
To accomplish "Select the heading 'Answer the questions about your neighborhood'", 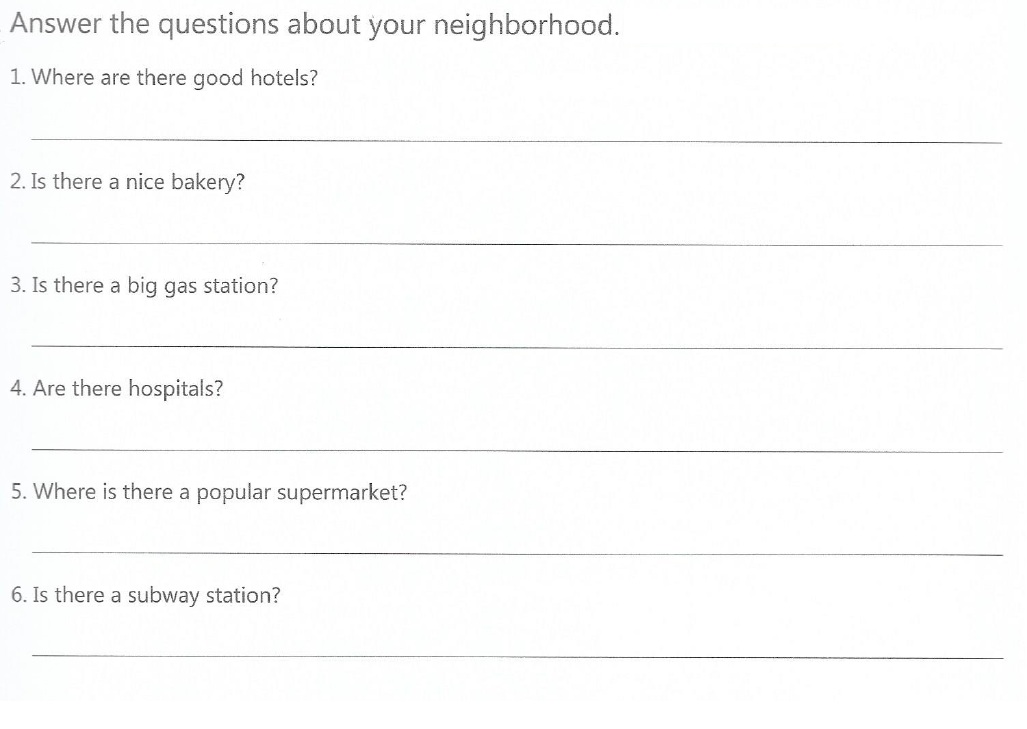I will [x=314, y=26].
